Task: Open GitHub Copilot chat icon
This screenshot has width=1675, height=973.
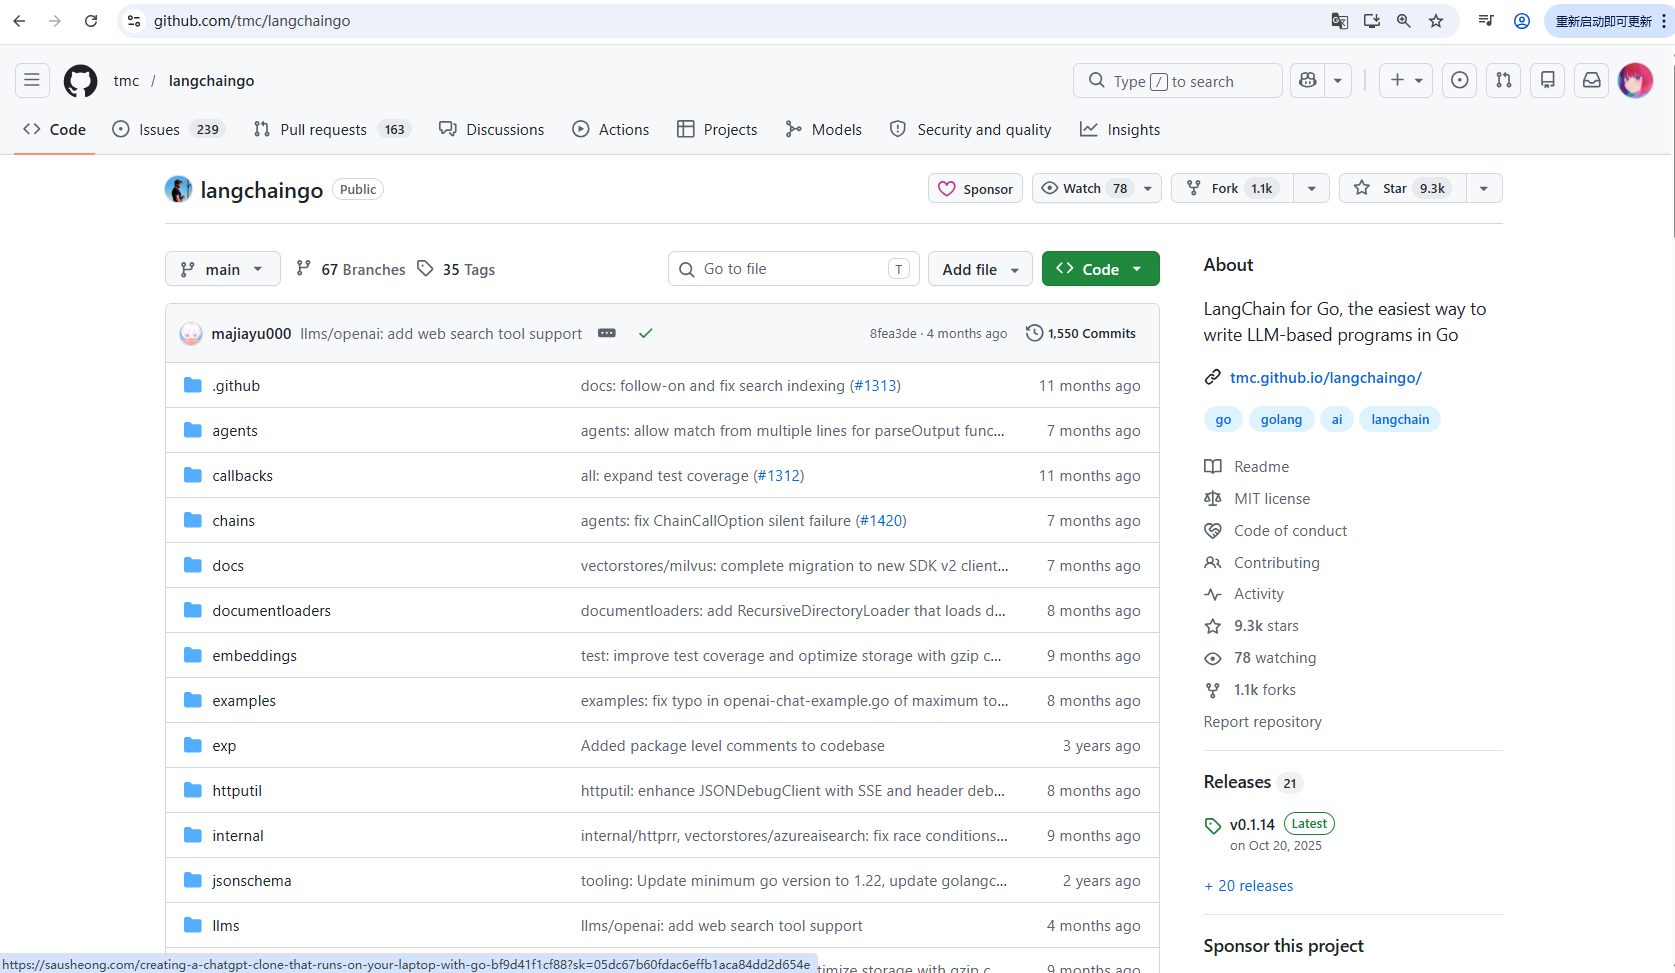Action: [1308, 80]
